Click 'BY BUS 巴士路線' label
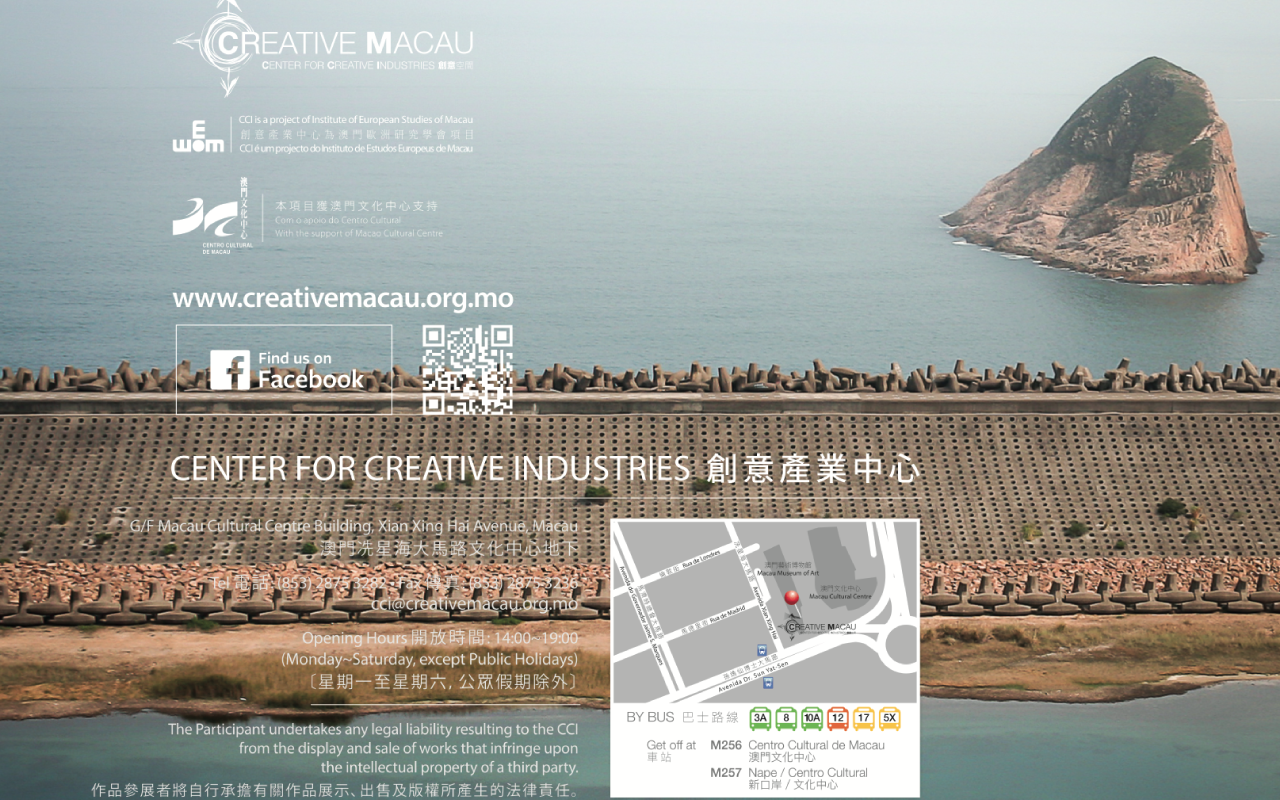The width and height of the screenshot is (1280, 800). [682, 718]
